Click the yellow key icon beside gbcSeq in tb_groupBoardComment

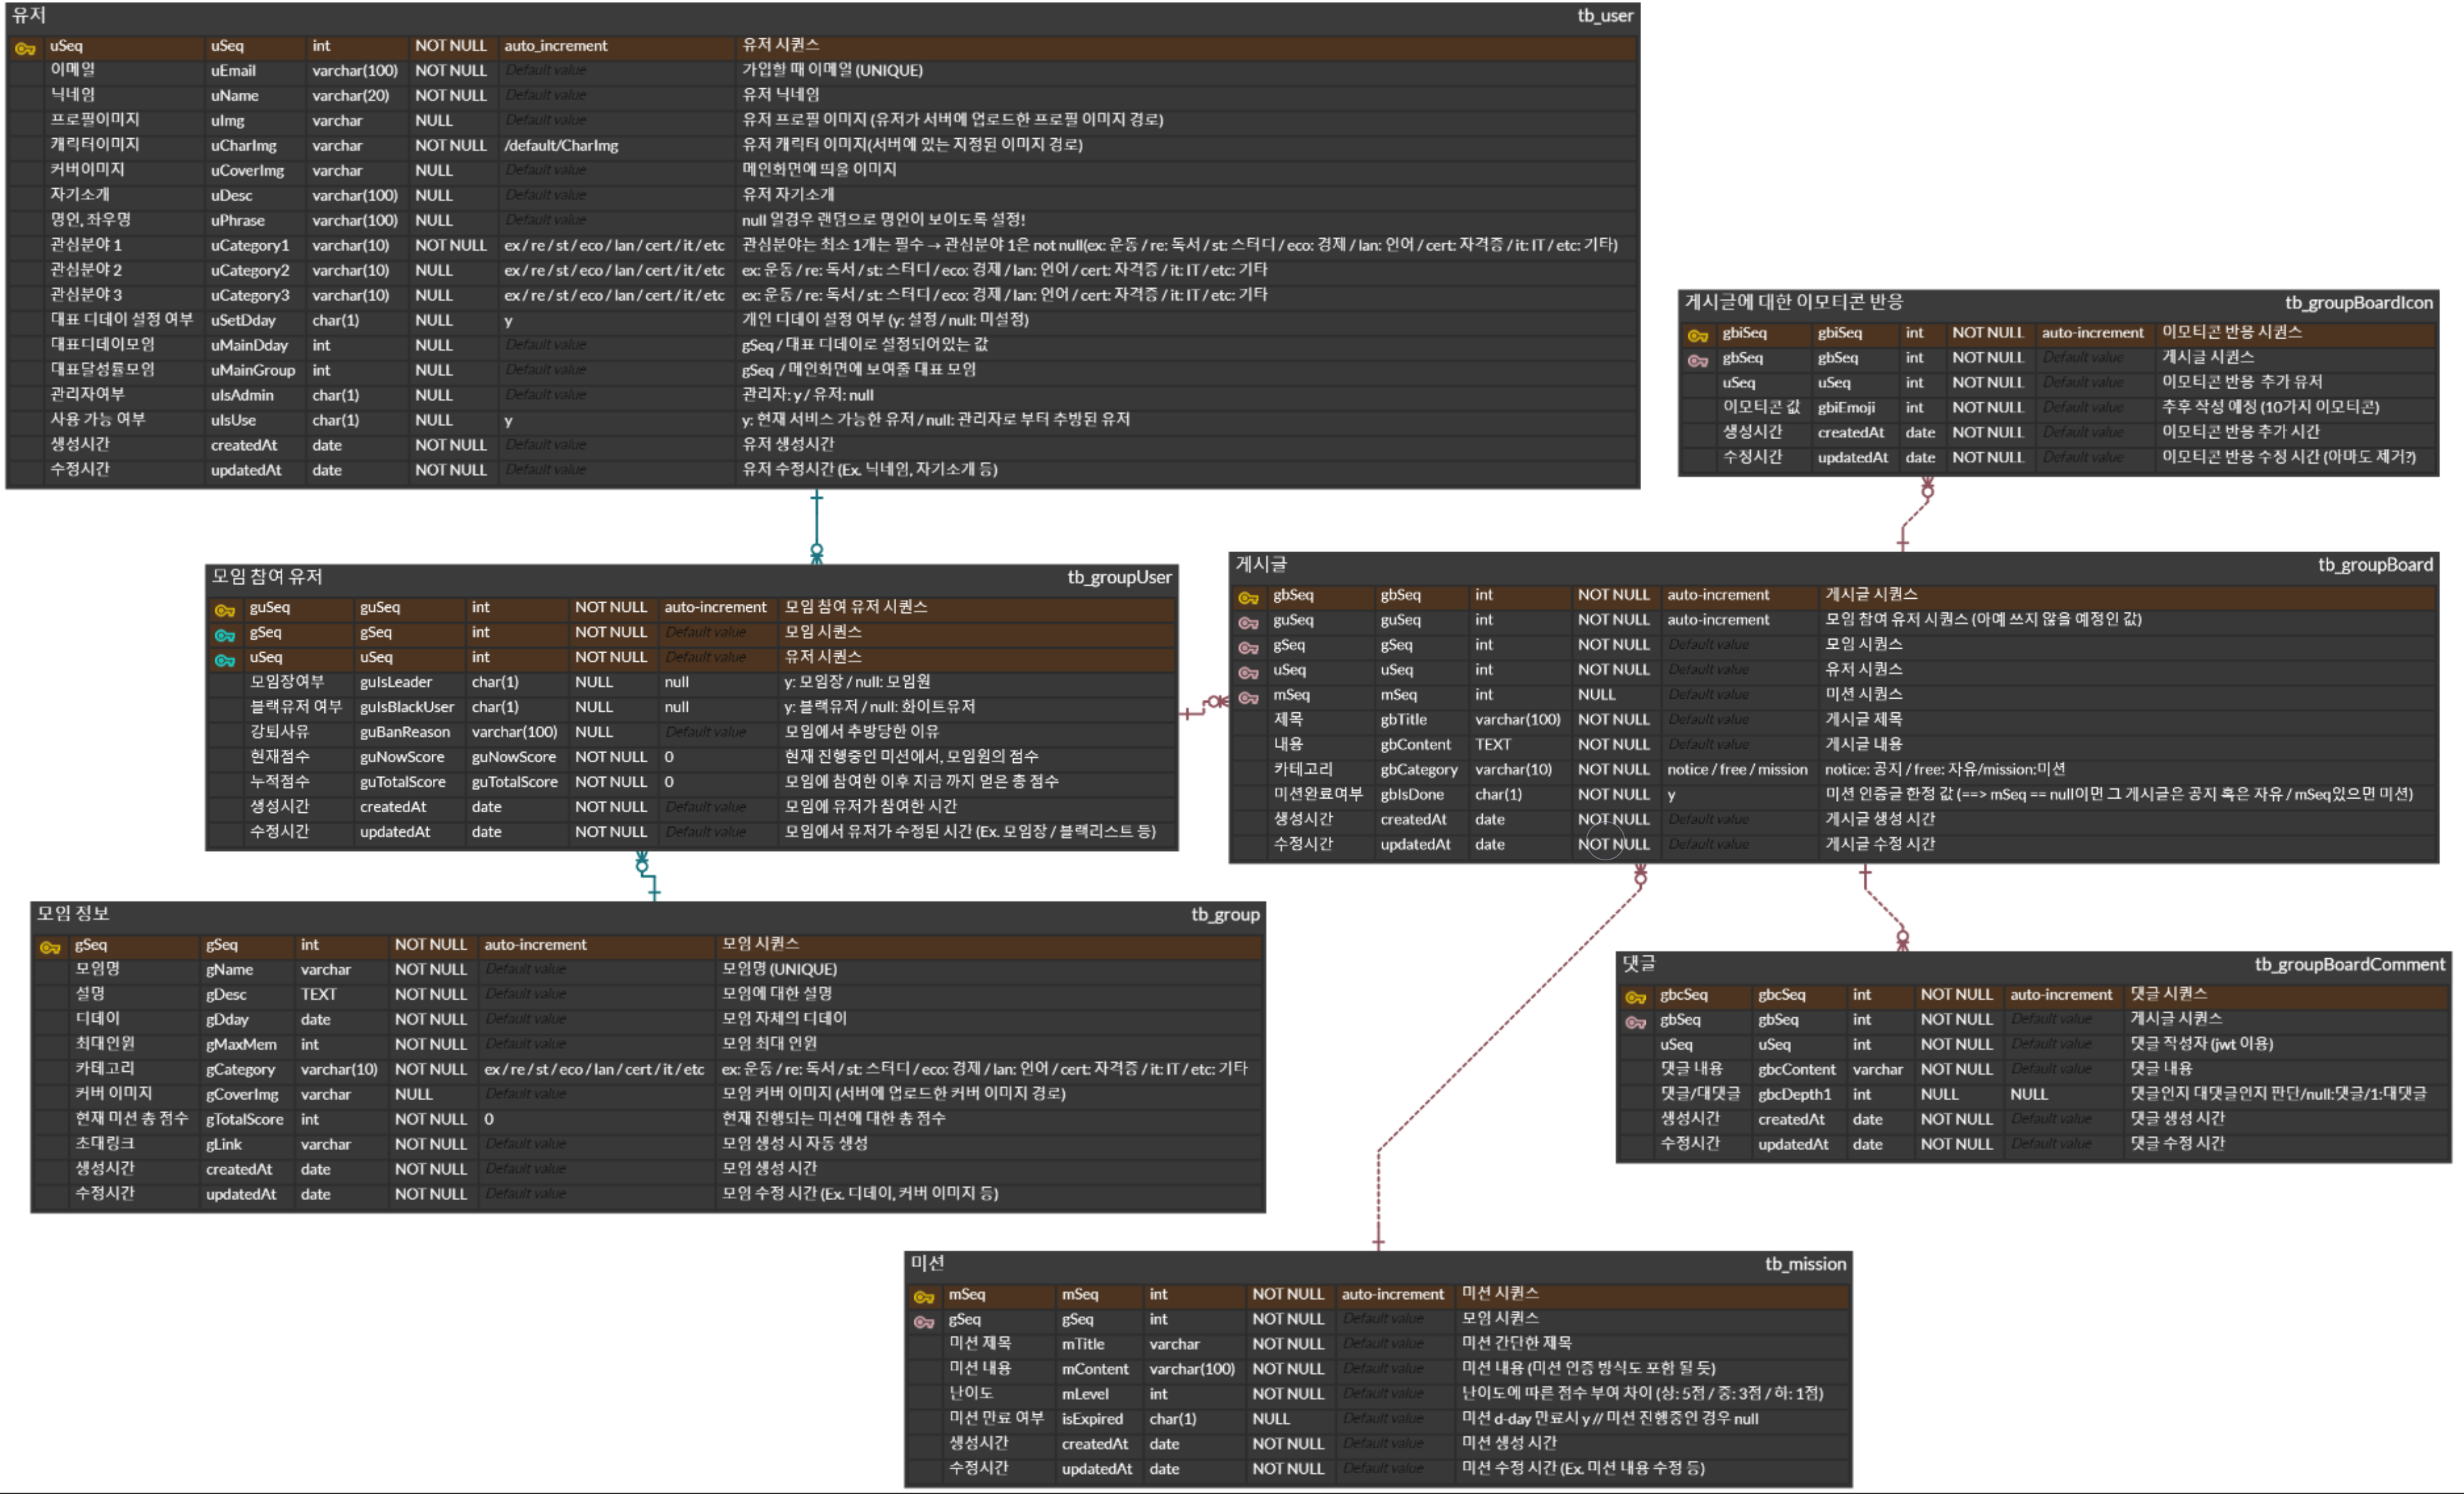pyautogui.click(x=1635, y=998)
